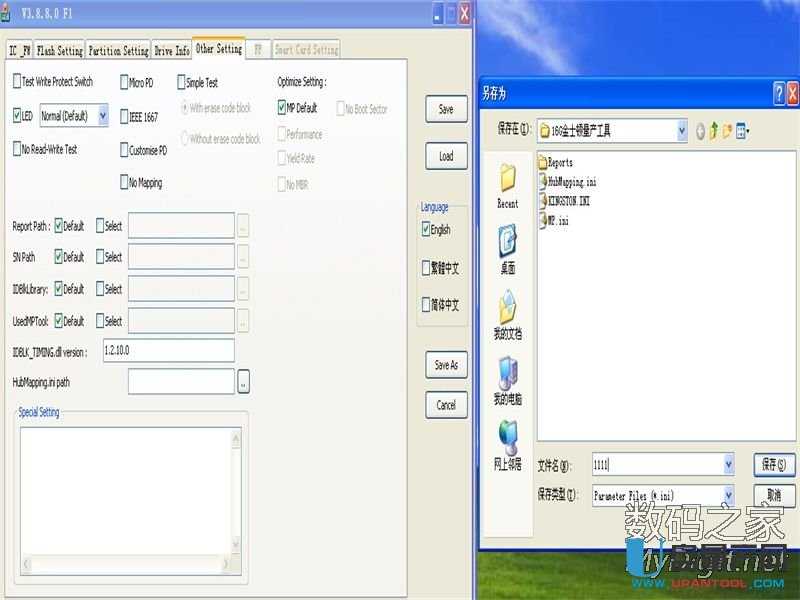Click into the file name (文件名) field
Image resolution: width=800 pixels, height=600 pixels.
(655, 464)
